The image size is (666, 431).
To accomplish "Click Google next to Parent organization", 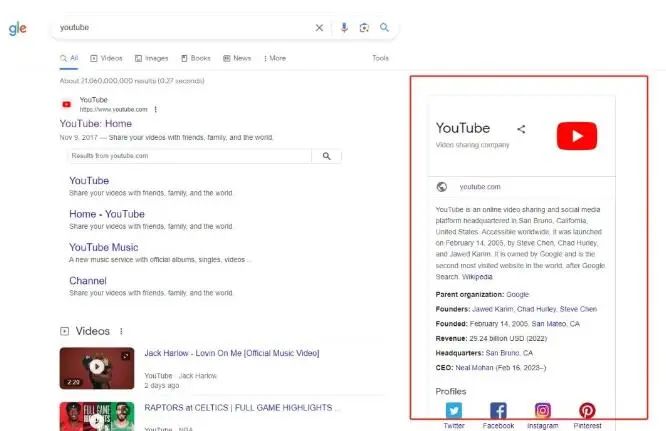I will tap(517, 294).
